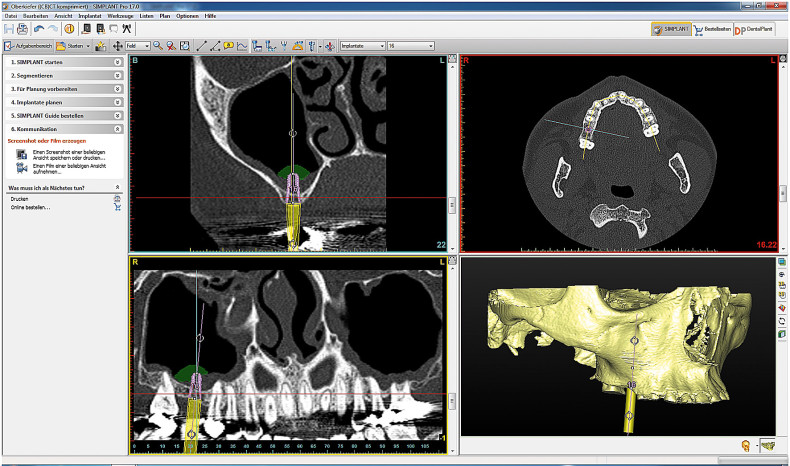Open the implant number 16 dropdown
This screenshot has height=466, width=790.
pos(411,46)
